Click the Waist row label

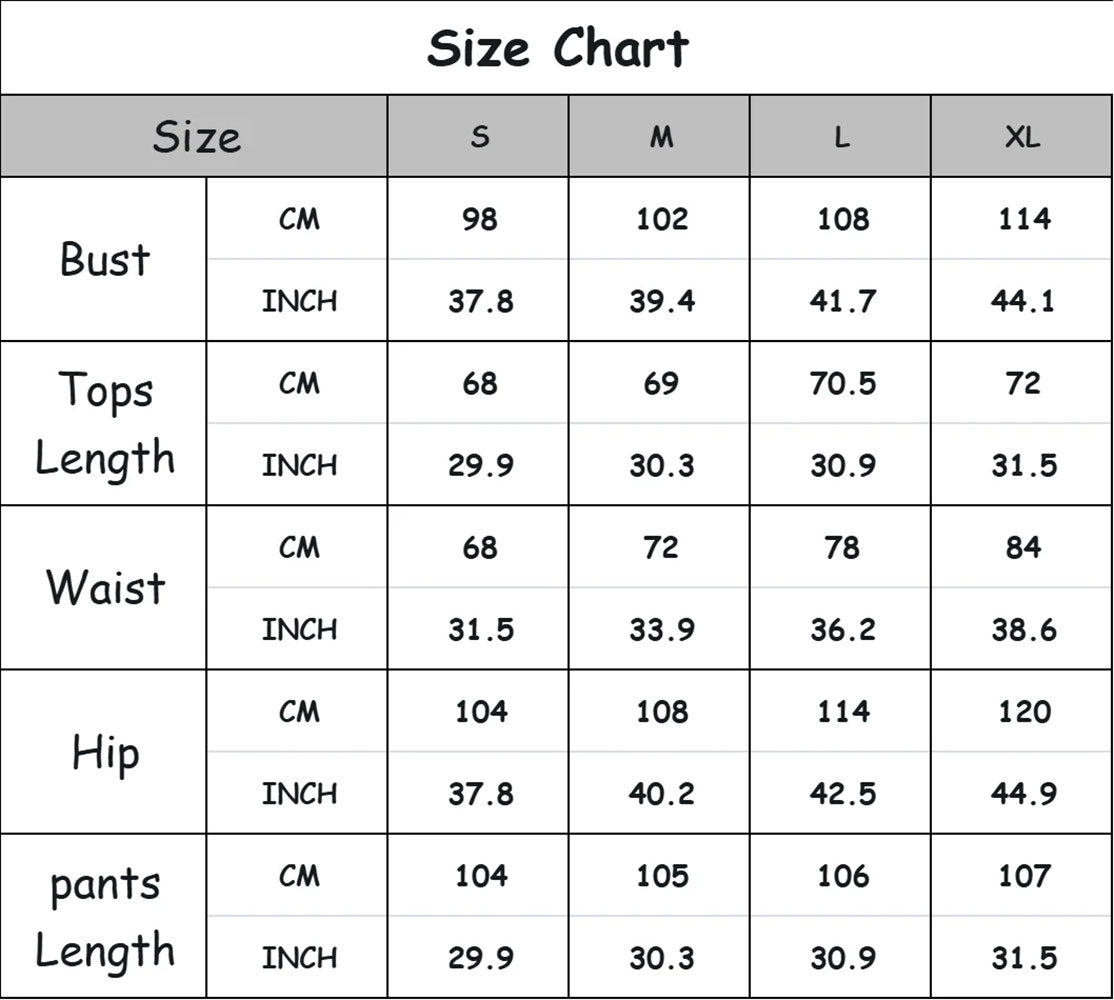point(105,587)
